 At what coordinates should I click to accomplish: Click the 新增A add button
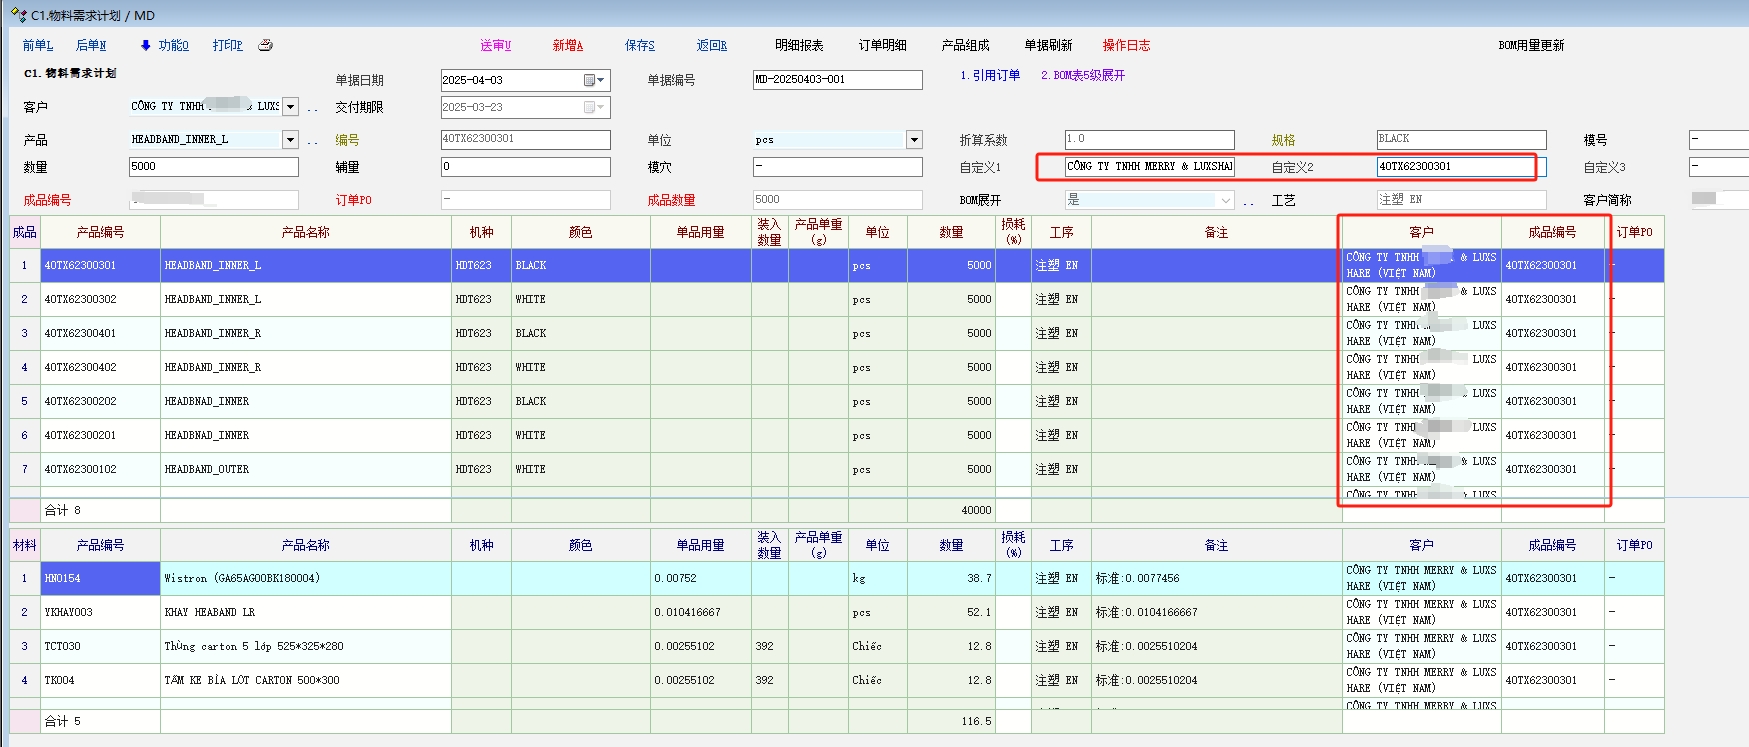click(x=567, y=45)
